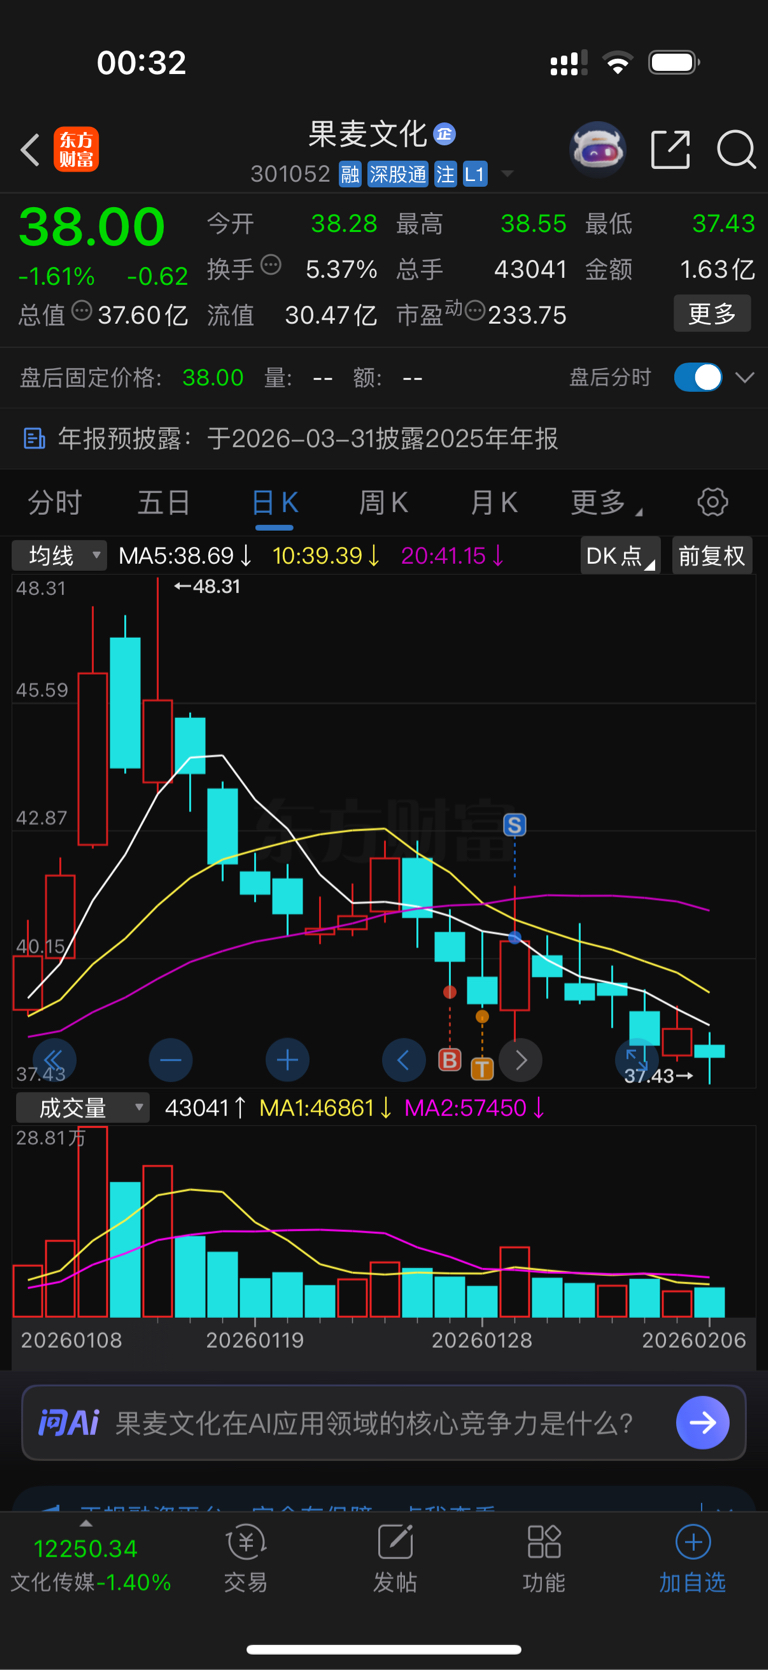Tap the 深股通 badge

pyautogui.click(x=397, y=175)
